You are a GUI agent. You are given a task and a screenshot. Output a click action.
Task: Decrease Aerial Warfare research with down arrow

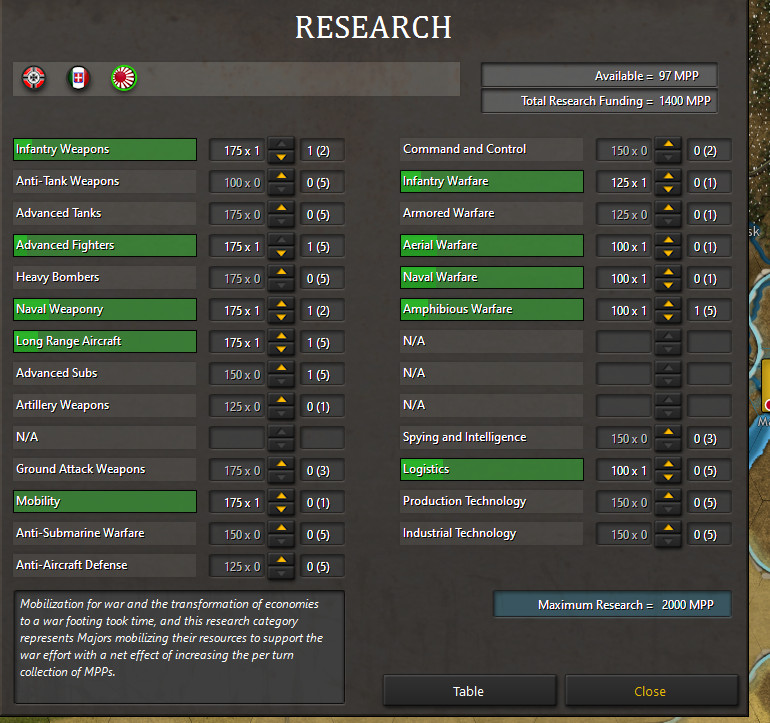668,253
